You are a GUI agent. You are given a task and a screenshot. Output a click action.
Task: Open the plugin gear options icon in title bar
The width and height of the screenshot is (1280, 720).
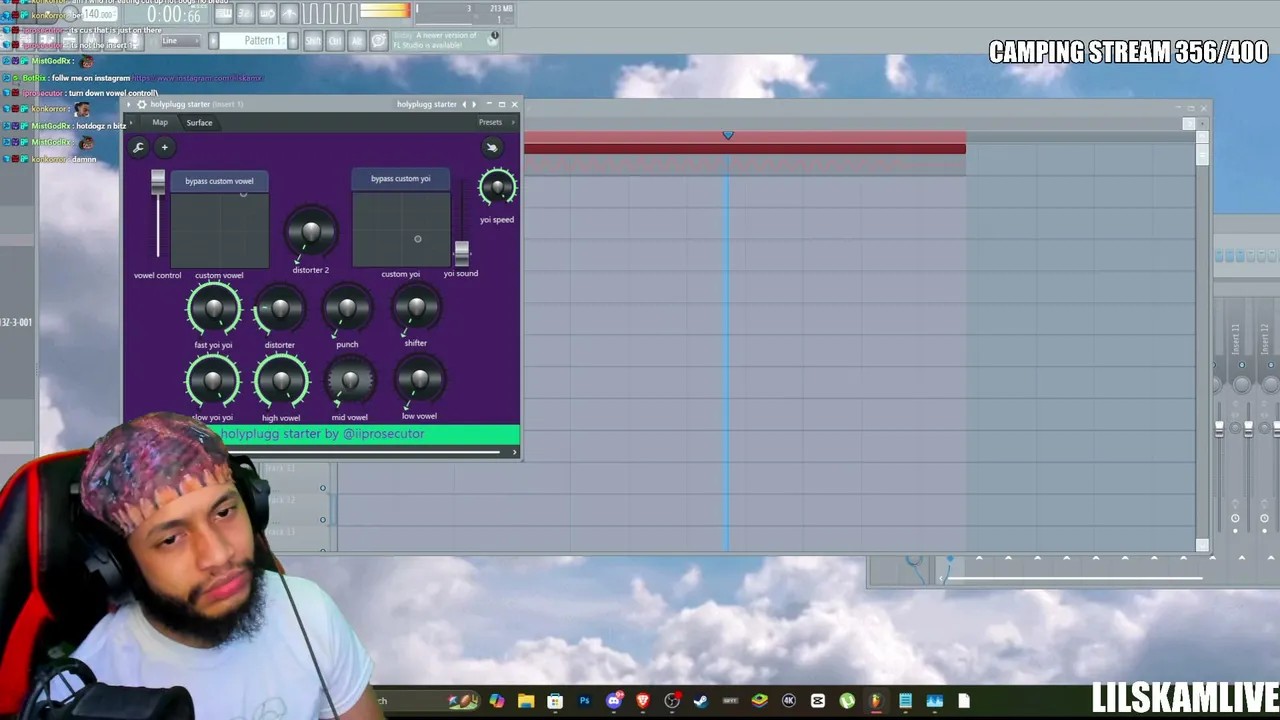[x=141, y=104]
